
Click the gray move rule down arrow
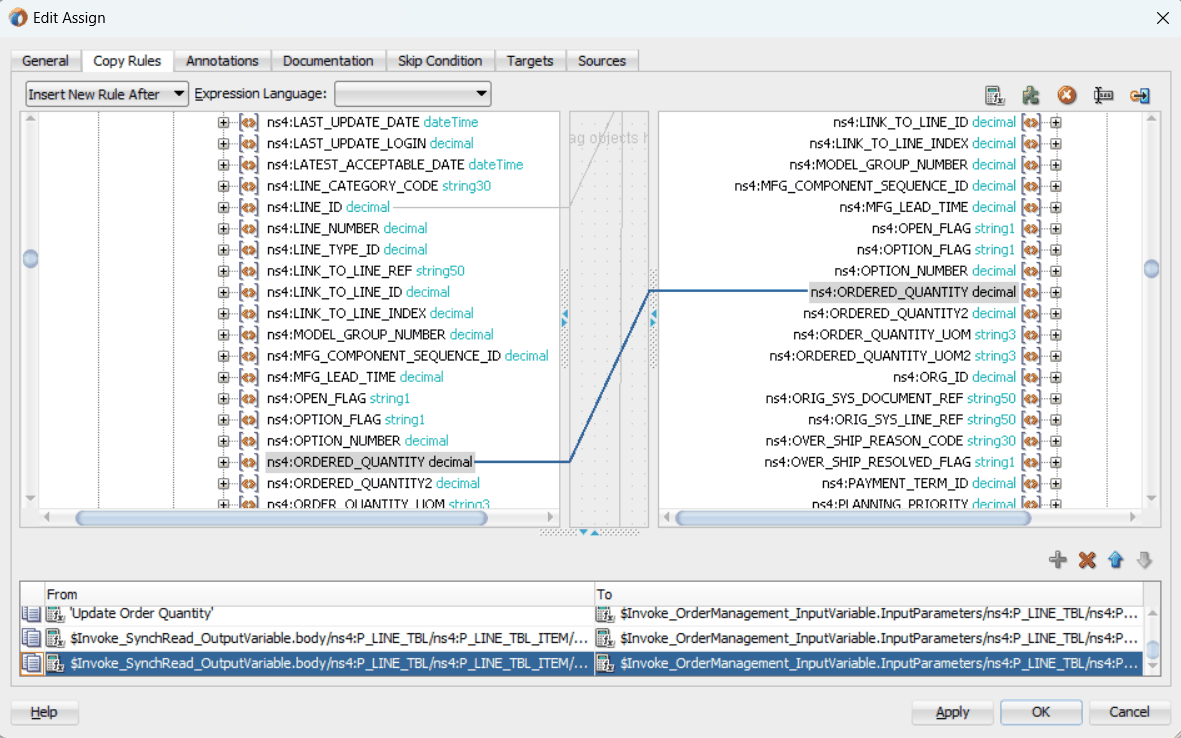1144,560
